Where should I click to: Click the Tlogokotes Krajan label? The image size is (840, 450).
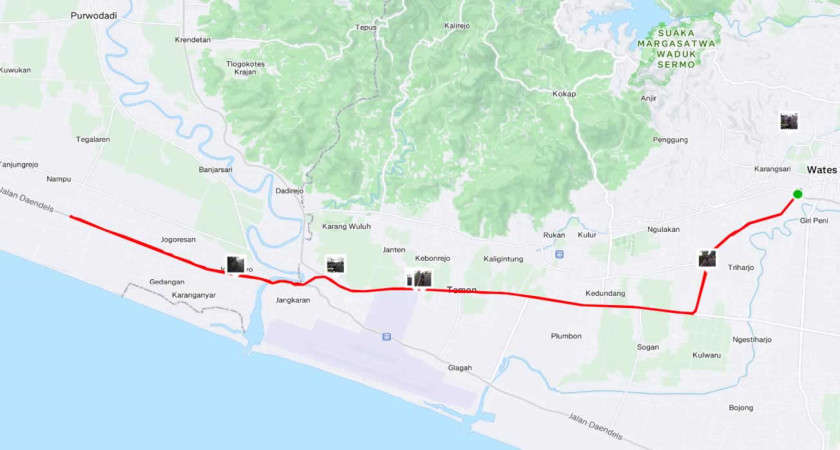245,68
